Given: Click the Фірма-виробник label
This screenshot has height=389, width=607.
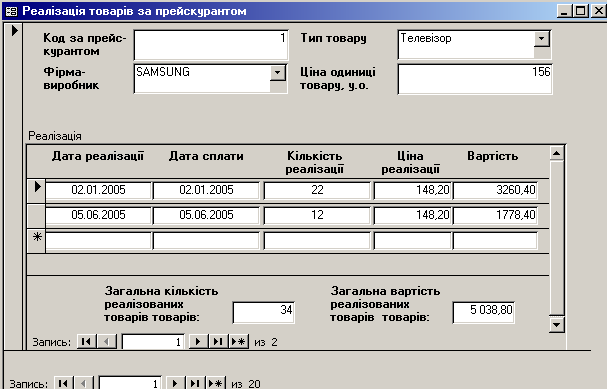Looking at the screenshot, I should [x=71, y=79].
